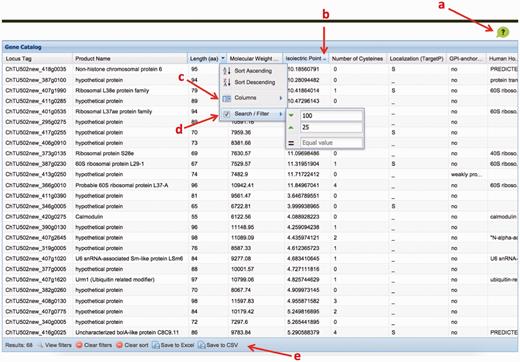Open the Length (aa) column dropdown arrow

point(223,58)
